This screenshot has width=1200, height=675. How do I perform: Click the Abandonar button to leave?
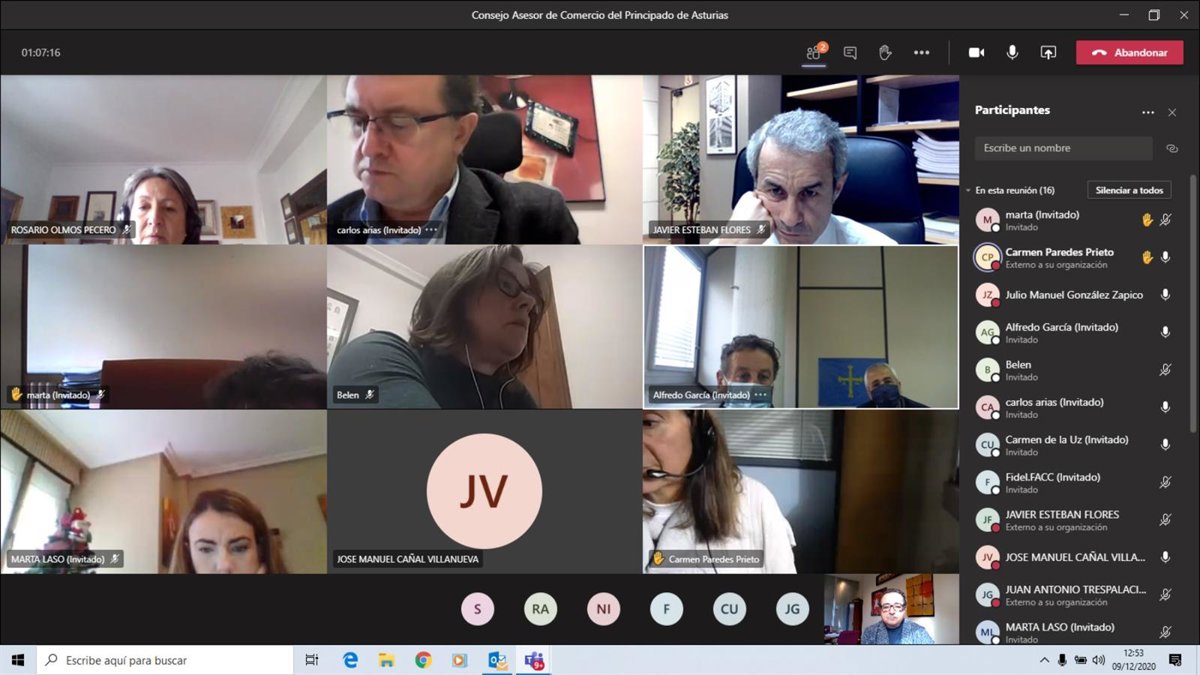(x=1129, y=53)
